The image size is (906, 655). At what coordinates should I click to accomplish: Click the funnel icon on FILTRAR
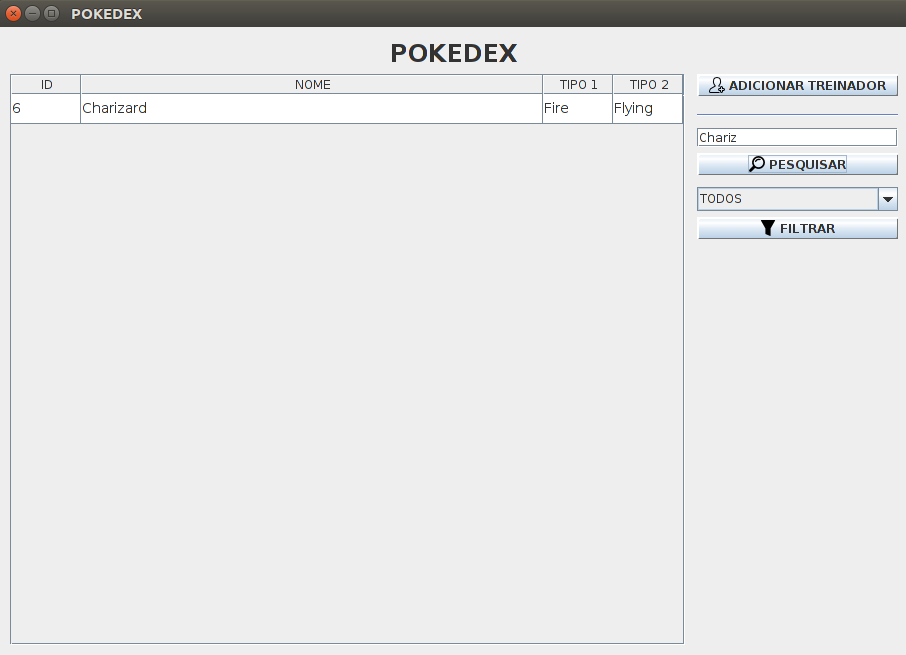pyautogui.click(x=768, y=228)
